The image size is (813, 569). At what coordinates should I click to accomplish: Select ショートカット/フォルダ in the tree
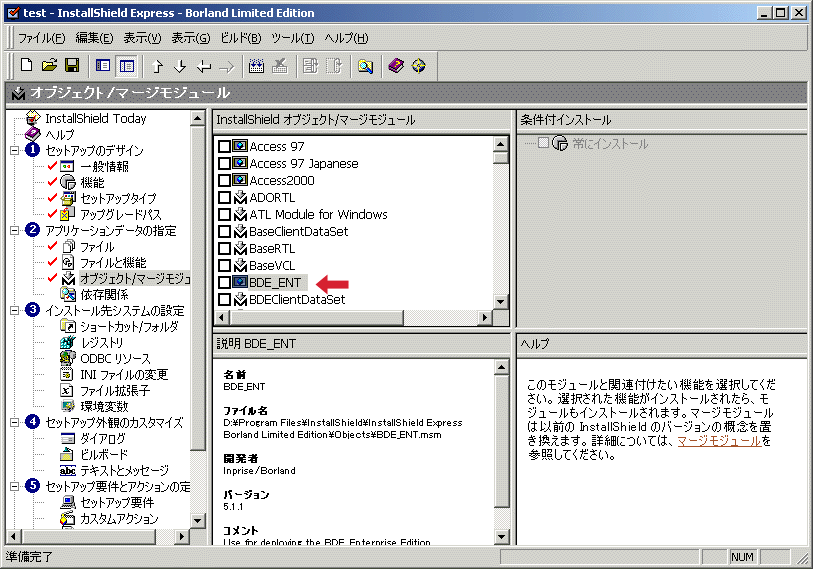(129, 327)
